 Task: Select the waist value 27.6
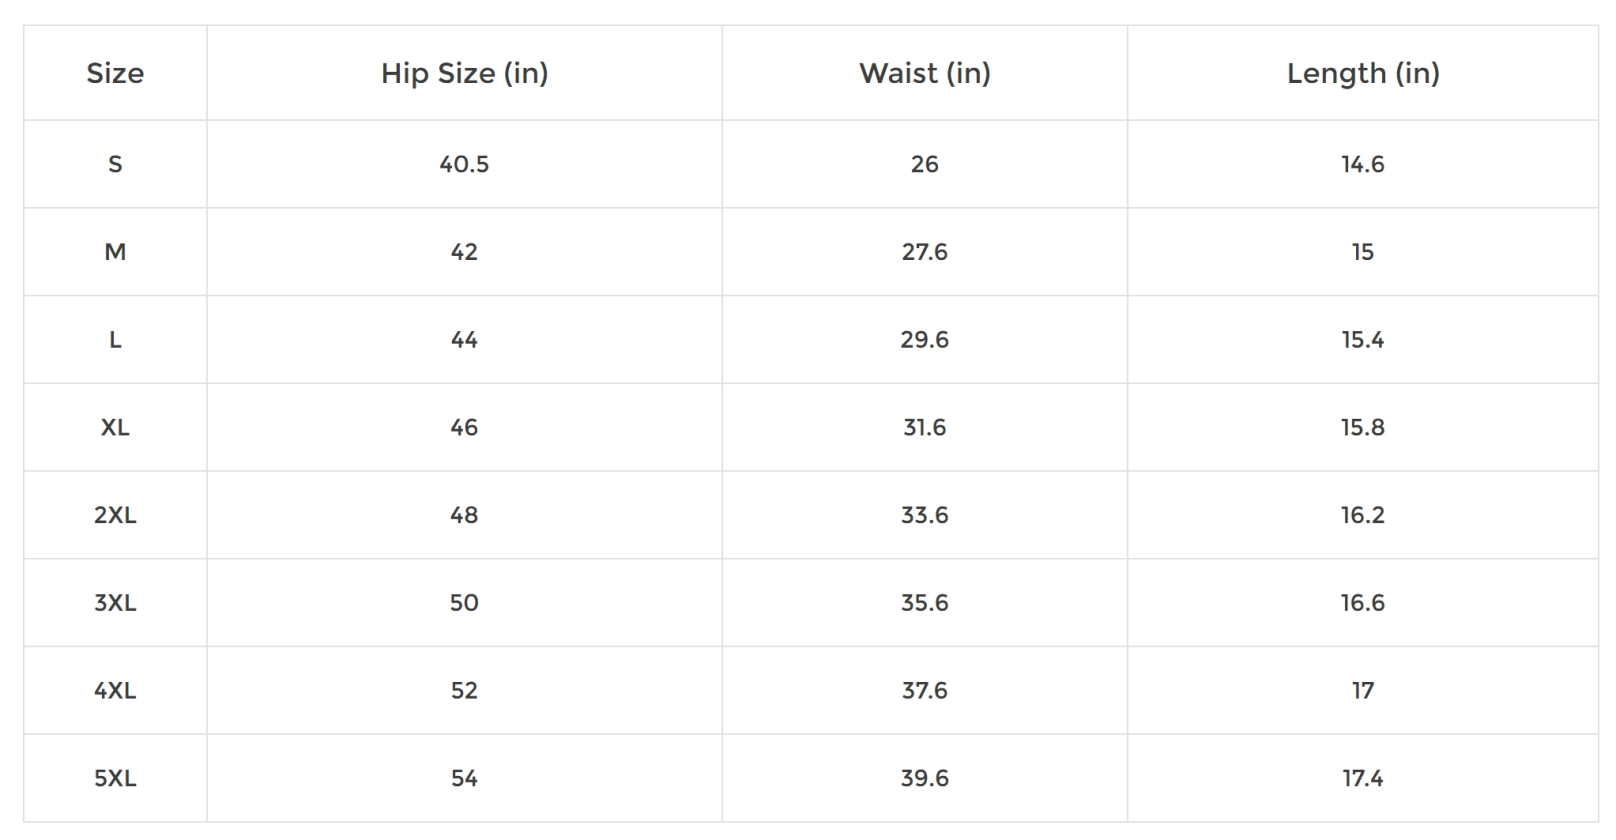(x=924, y=252)
